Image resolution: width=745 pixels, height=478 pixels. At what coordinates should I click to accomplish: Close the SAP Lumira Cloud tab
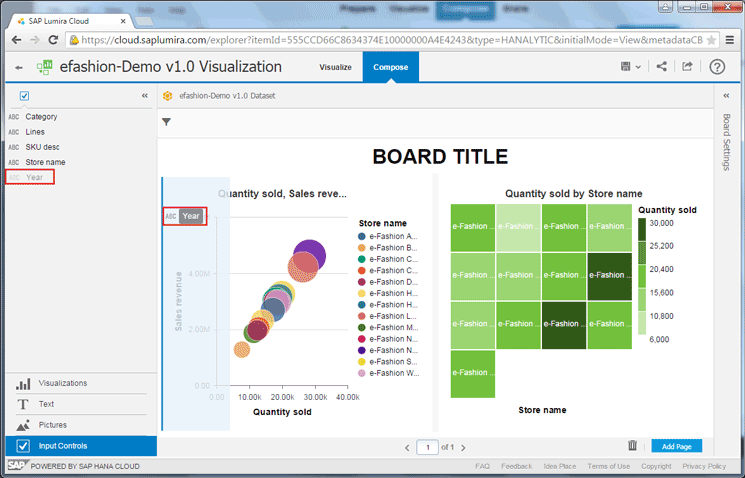tap(123, 21)
